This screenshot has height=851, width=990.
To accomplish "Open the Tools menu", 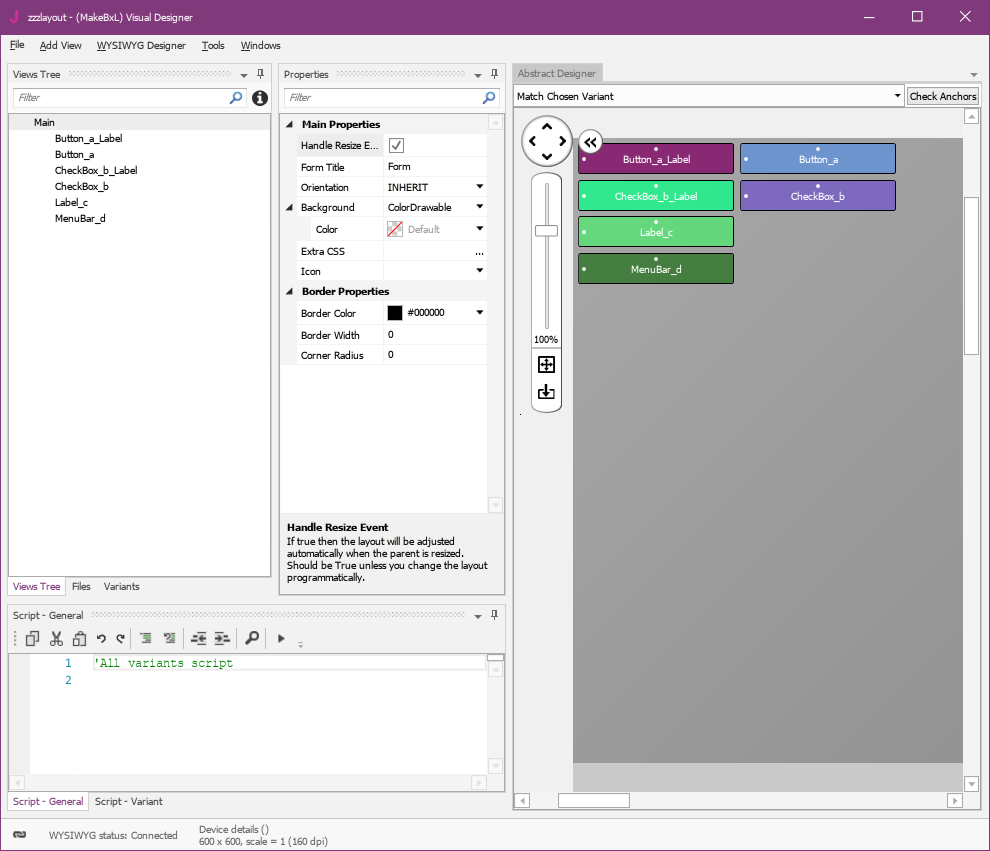I will 213,45.
